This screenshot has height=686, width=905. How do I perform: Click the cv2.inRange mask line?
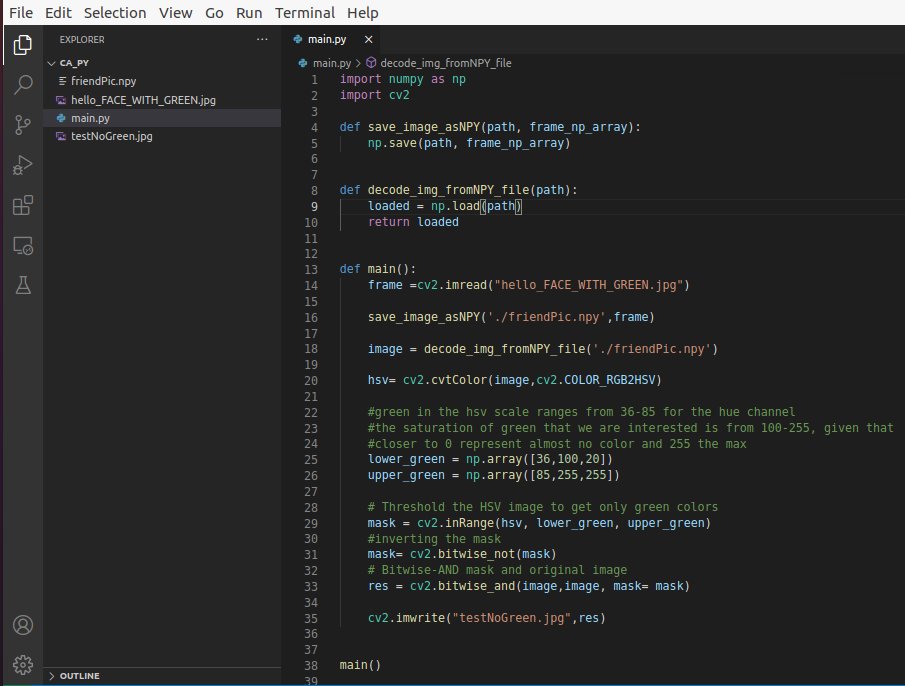click(x=539, y=523)
